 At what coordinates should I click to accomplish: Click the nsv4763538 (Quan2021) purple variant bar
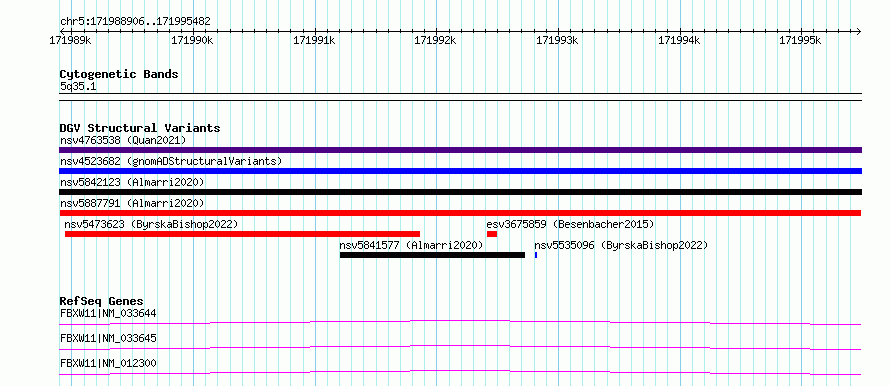(x=460, y=150)
